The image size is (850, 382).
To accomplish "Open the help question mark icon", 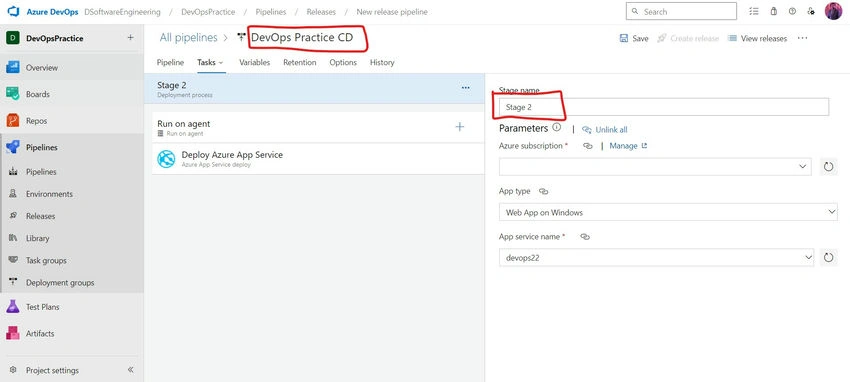I will tap(793, 11).
